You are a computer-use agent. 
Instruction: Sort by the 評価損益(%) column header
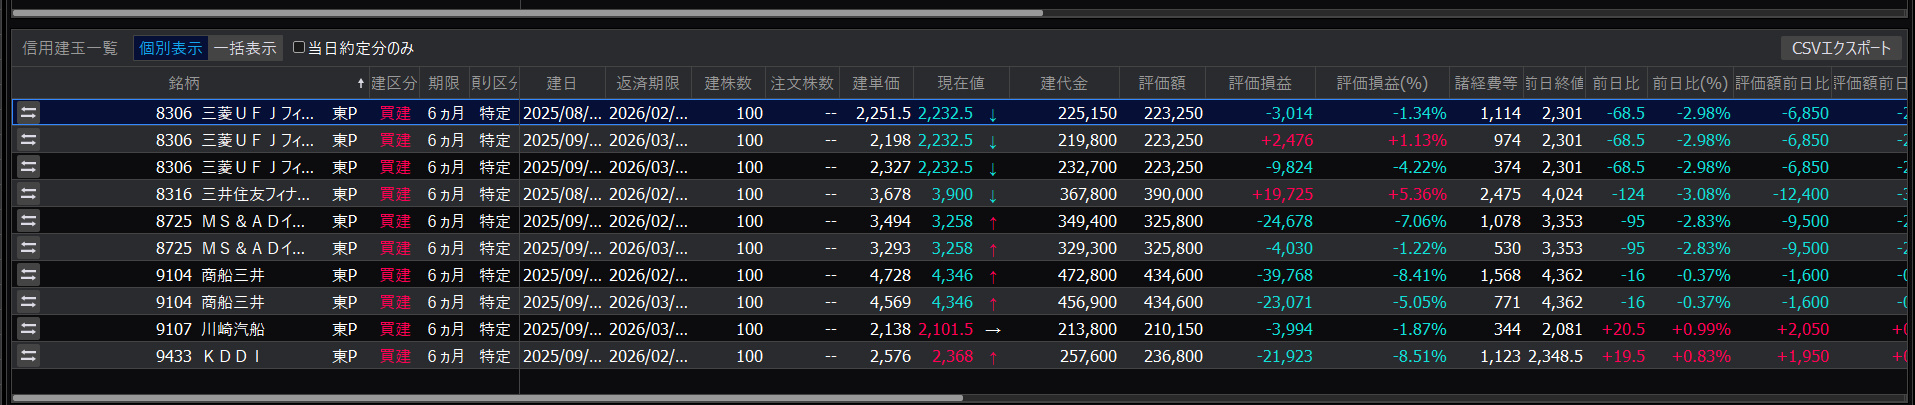[x=1381, y=83]
